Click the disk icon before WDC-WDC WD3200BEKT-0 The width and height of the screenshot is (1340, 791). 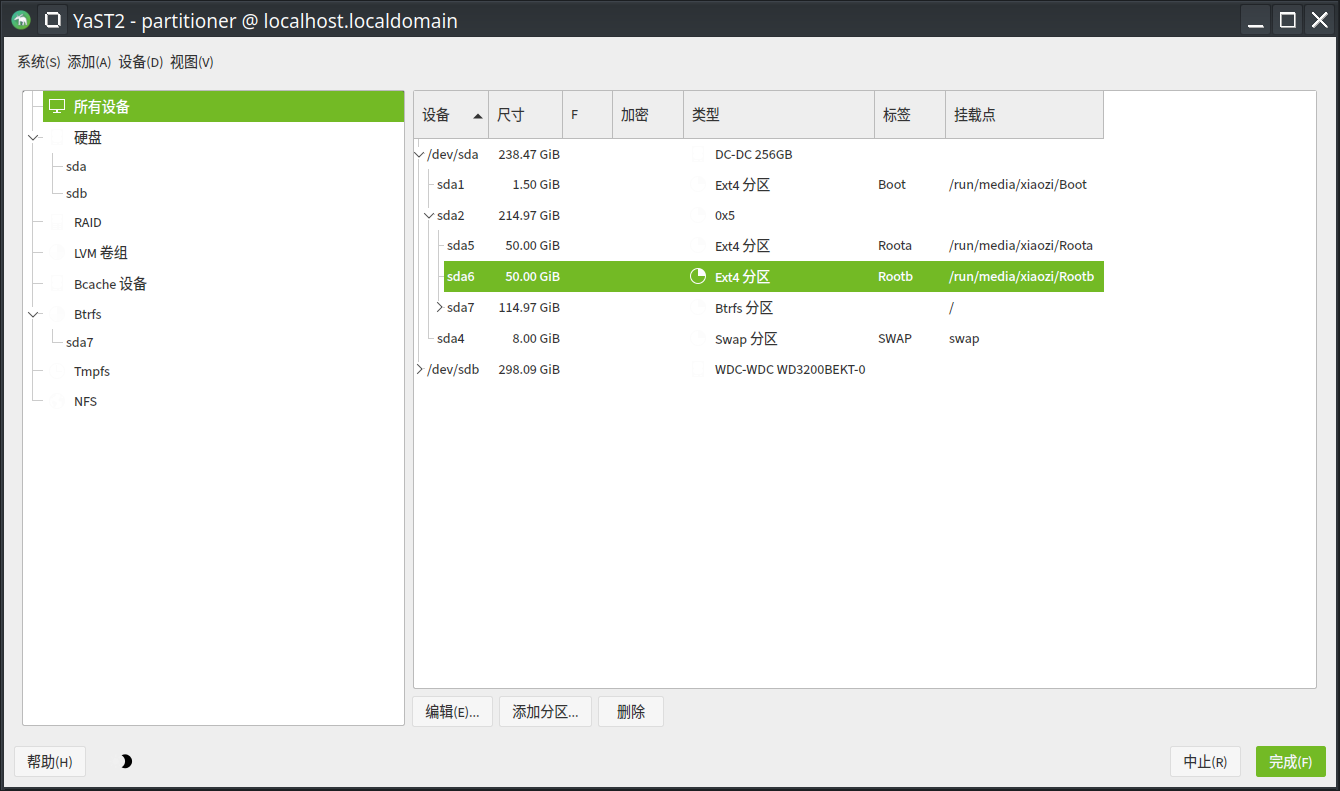(x=698, y=369)
